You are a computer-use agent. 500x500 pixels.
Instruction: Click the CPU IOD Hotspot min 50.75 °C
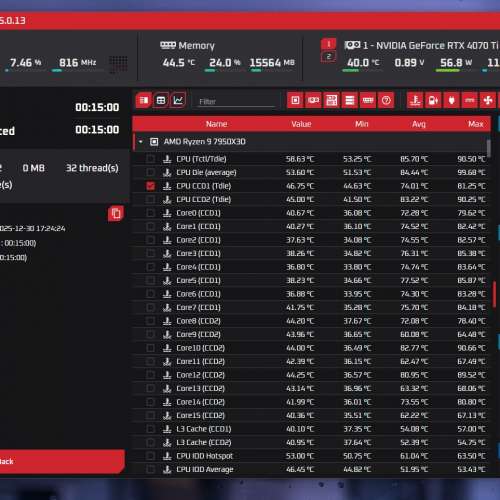(357, 456)
